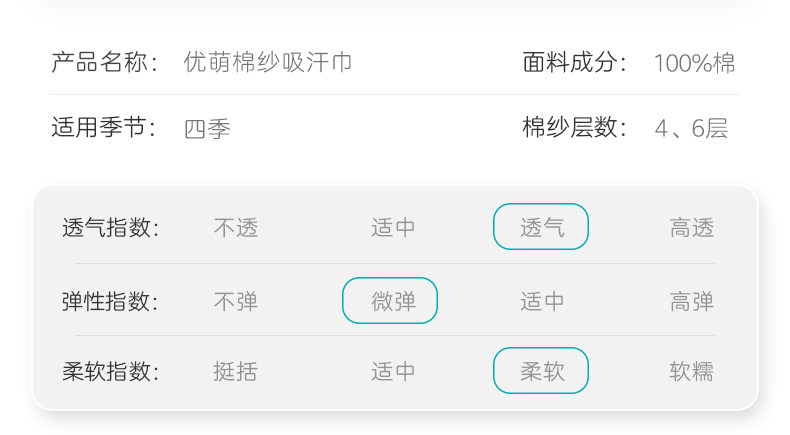Click product name 优萌棉纱吸汗巾
The image size is (790, 435).
coord(268,63)
